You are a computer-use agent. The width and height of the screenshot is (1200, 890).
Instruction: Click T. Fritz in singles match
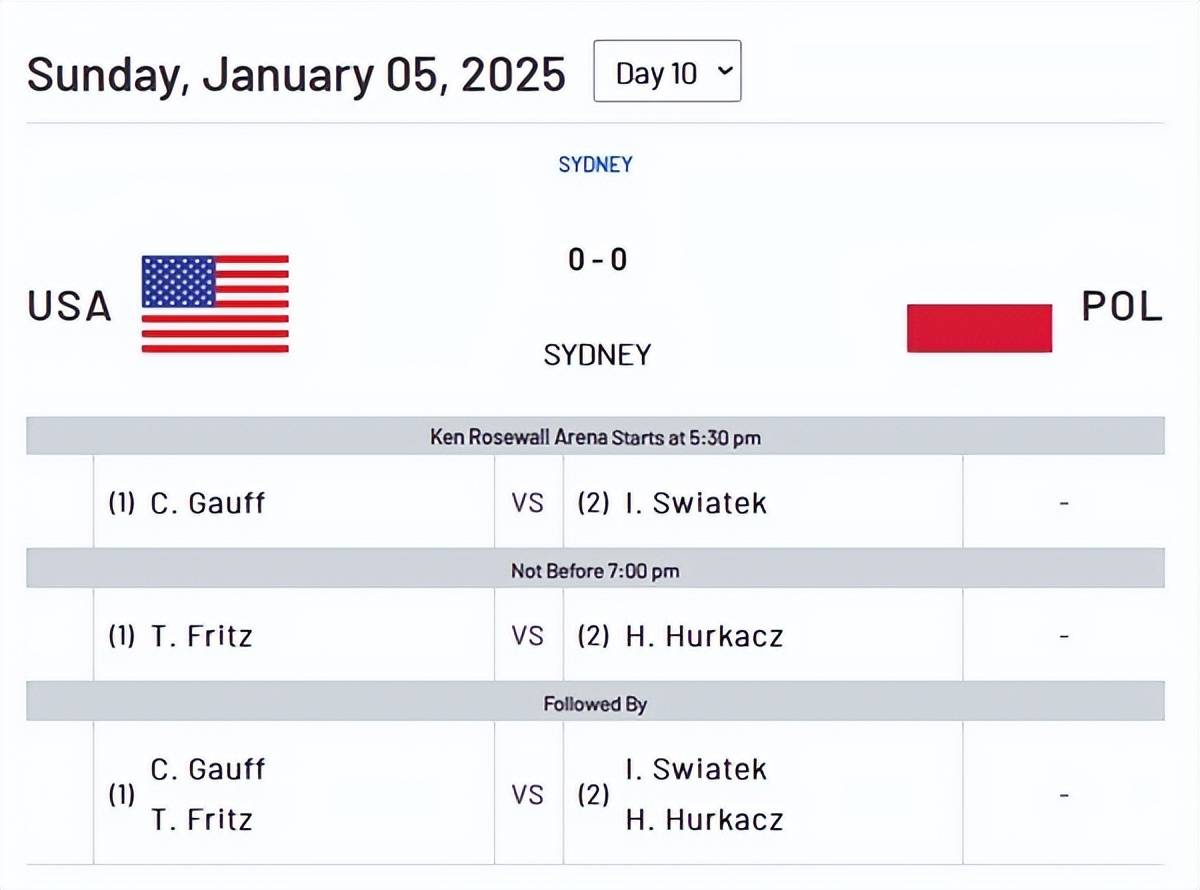[201, 635]
